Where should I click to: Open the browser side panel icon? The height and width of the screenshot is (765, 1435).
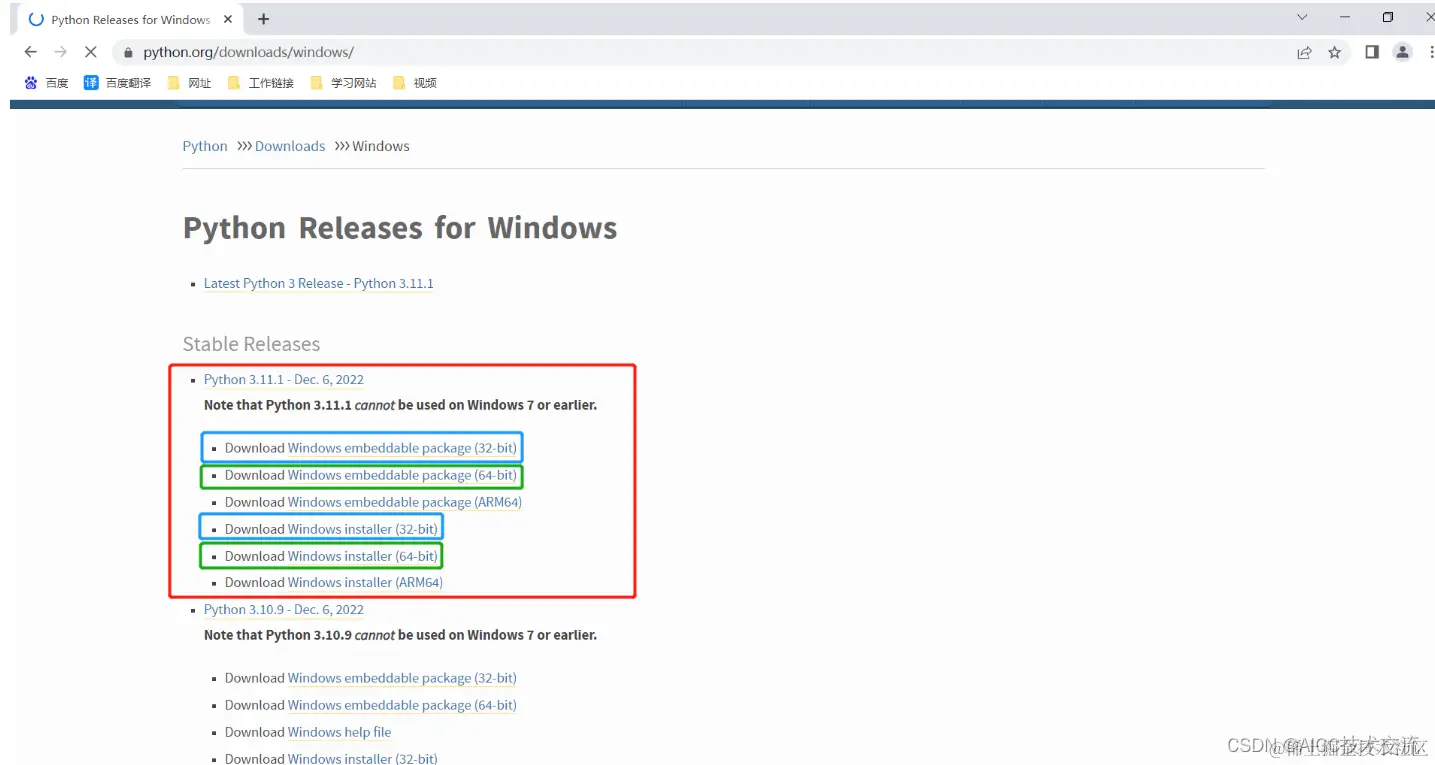(1372, 52)
